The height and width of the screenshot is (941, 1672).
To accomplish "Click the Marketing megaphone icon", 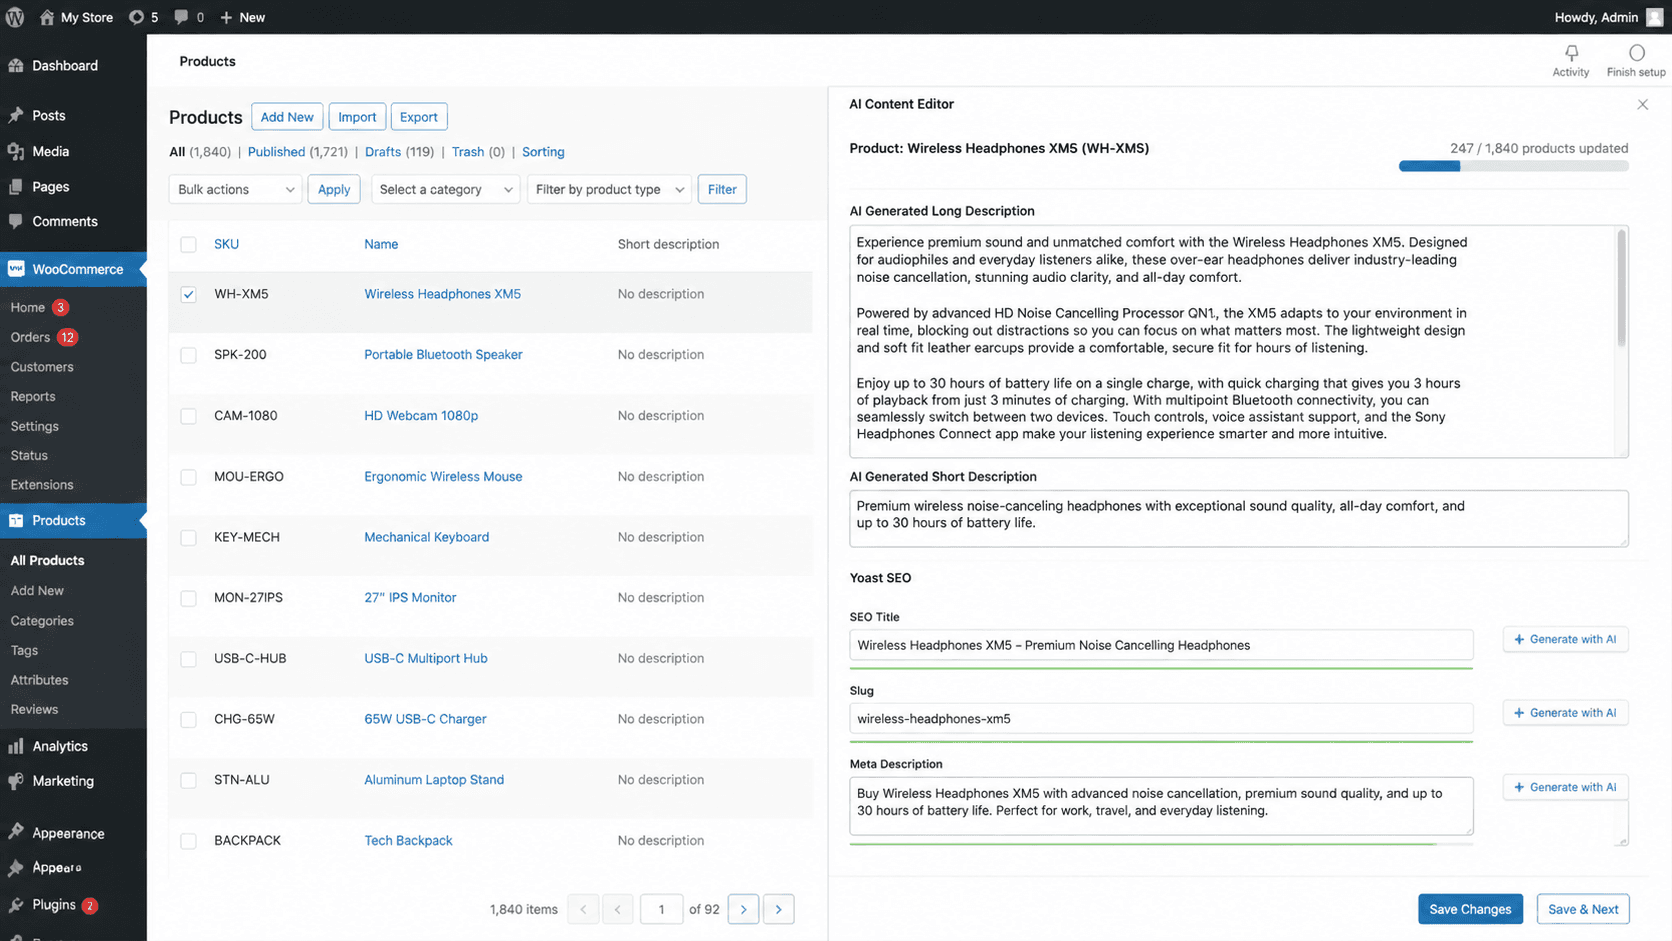I will 16,781.
